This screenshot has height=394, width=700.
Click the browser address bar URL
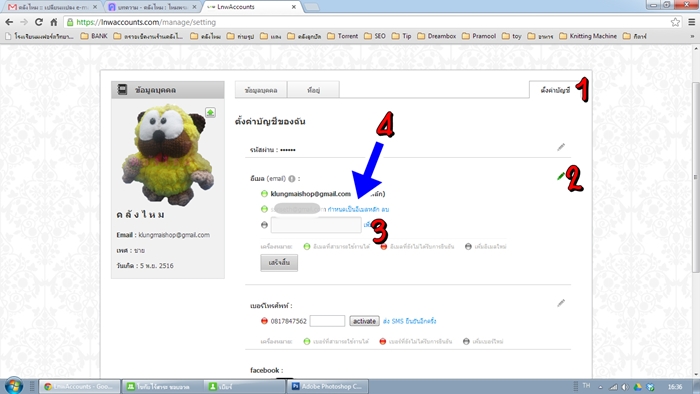click(x=146, y=22)
